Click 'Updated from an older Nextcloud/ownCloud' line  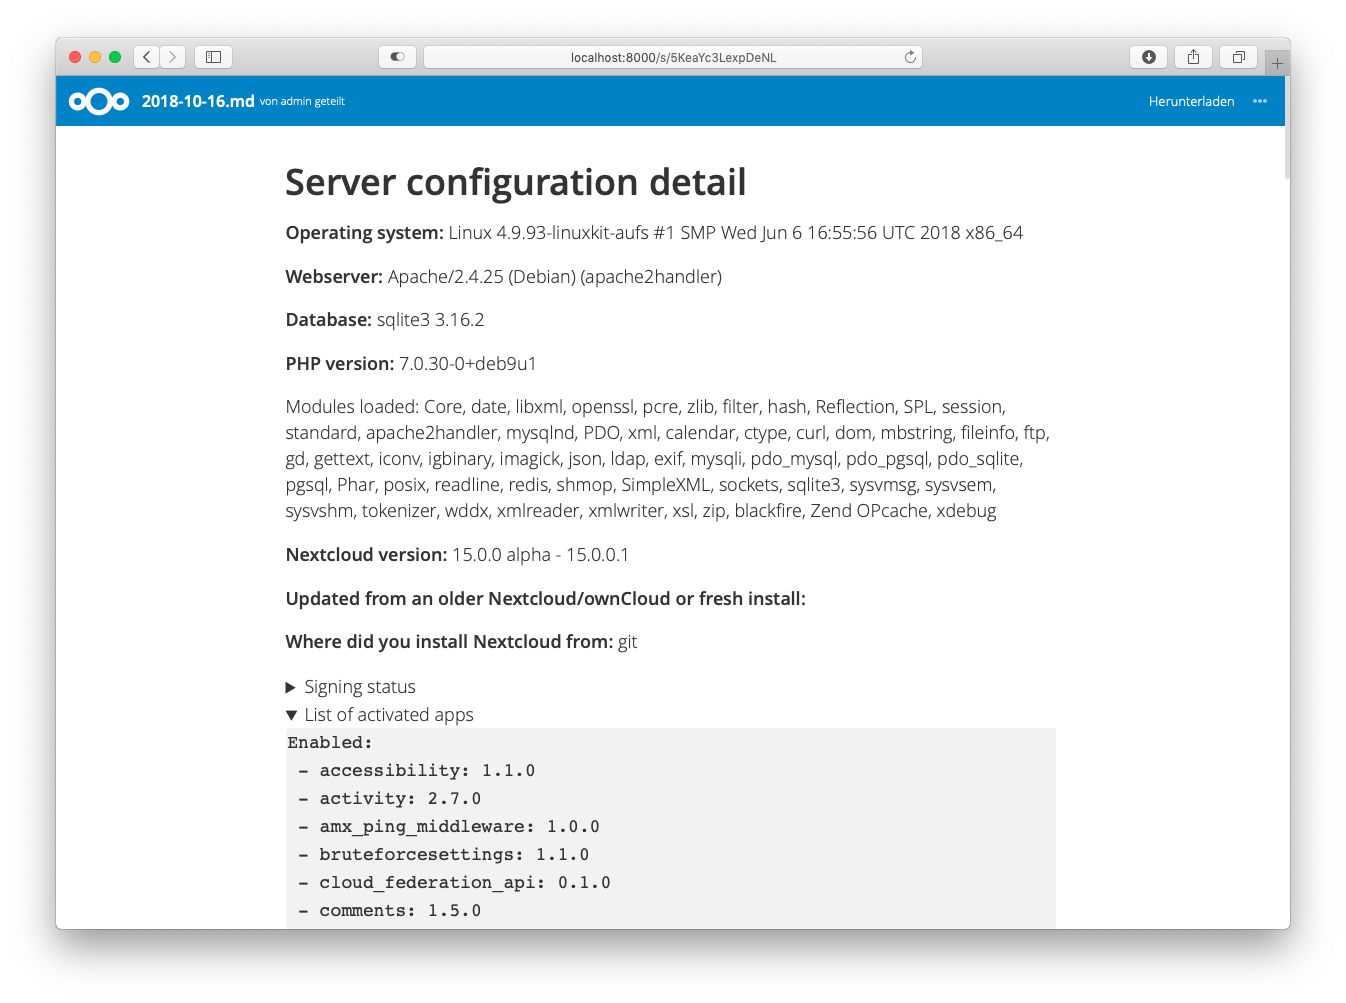(545, 599)
